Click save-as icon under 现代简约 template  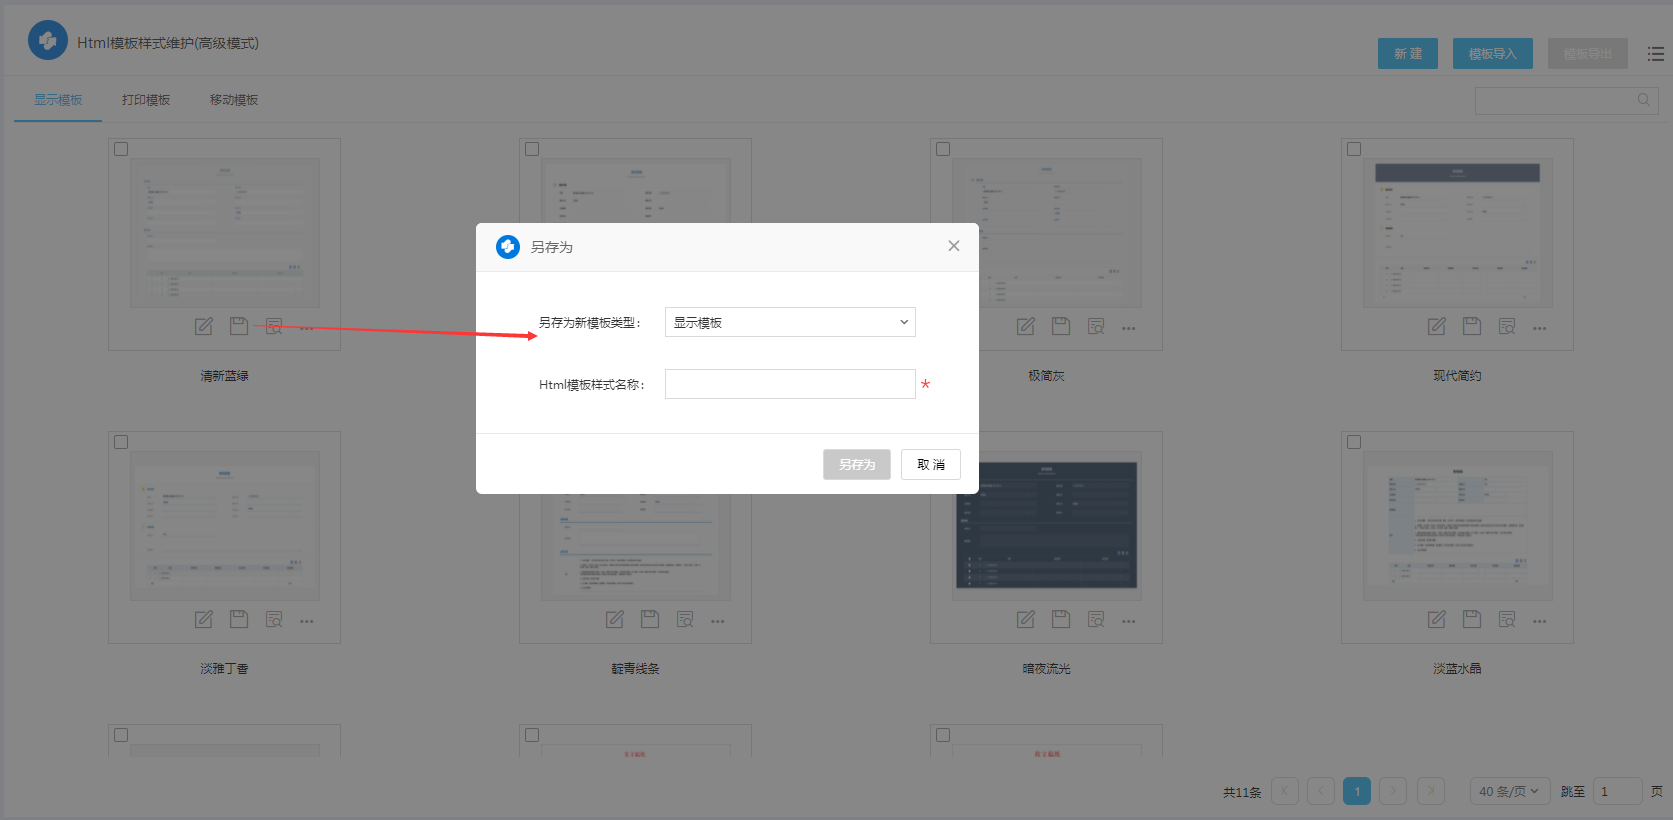tap(1472, 326)
